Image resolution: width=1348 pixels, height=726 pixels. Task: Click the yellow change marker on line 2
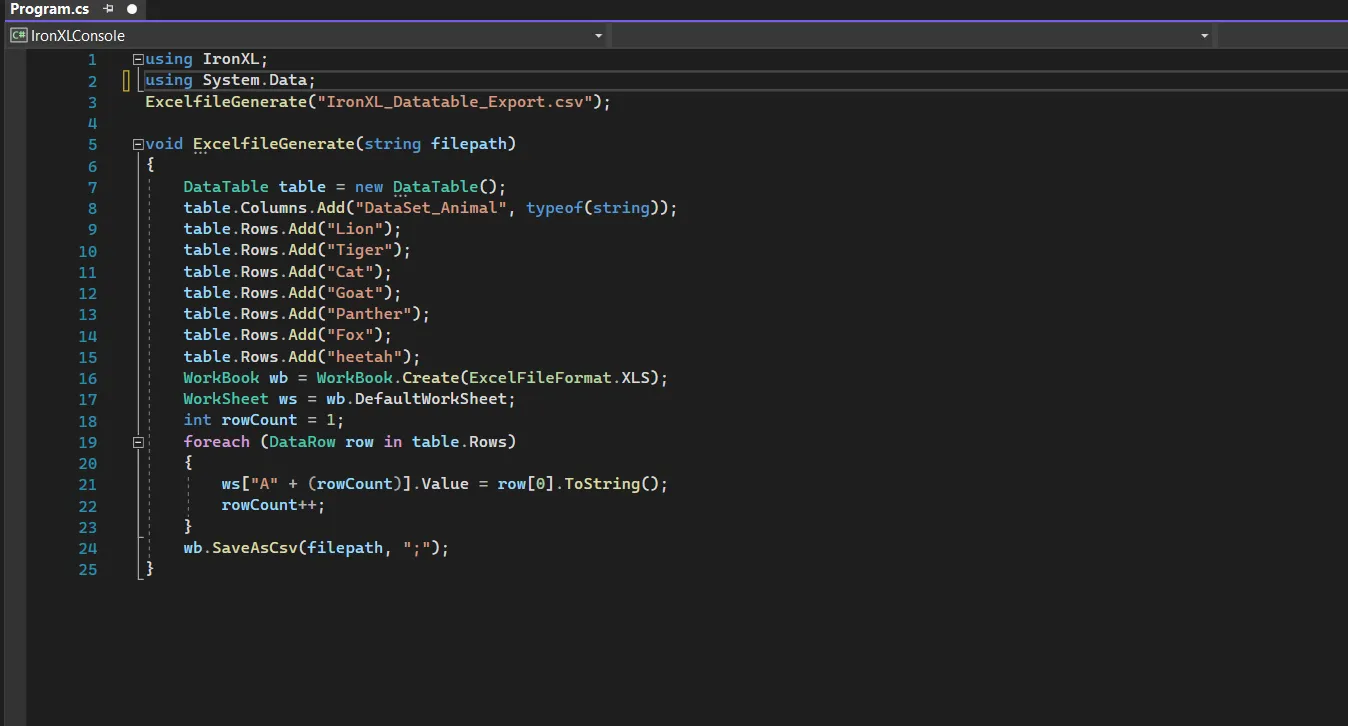click(127, 81)
